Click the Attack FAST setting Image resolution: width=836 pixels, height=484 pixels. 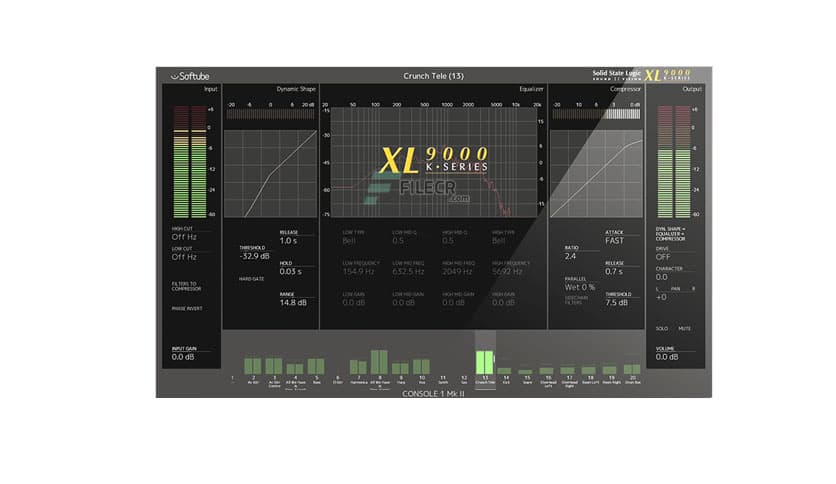click(614, 241)
